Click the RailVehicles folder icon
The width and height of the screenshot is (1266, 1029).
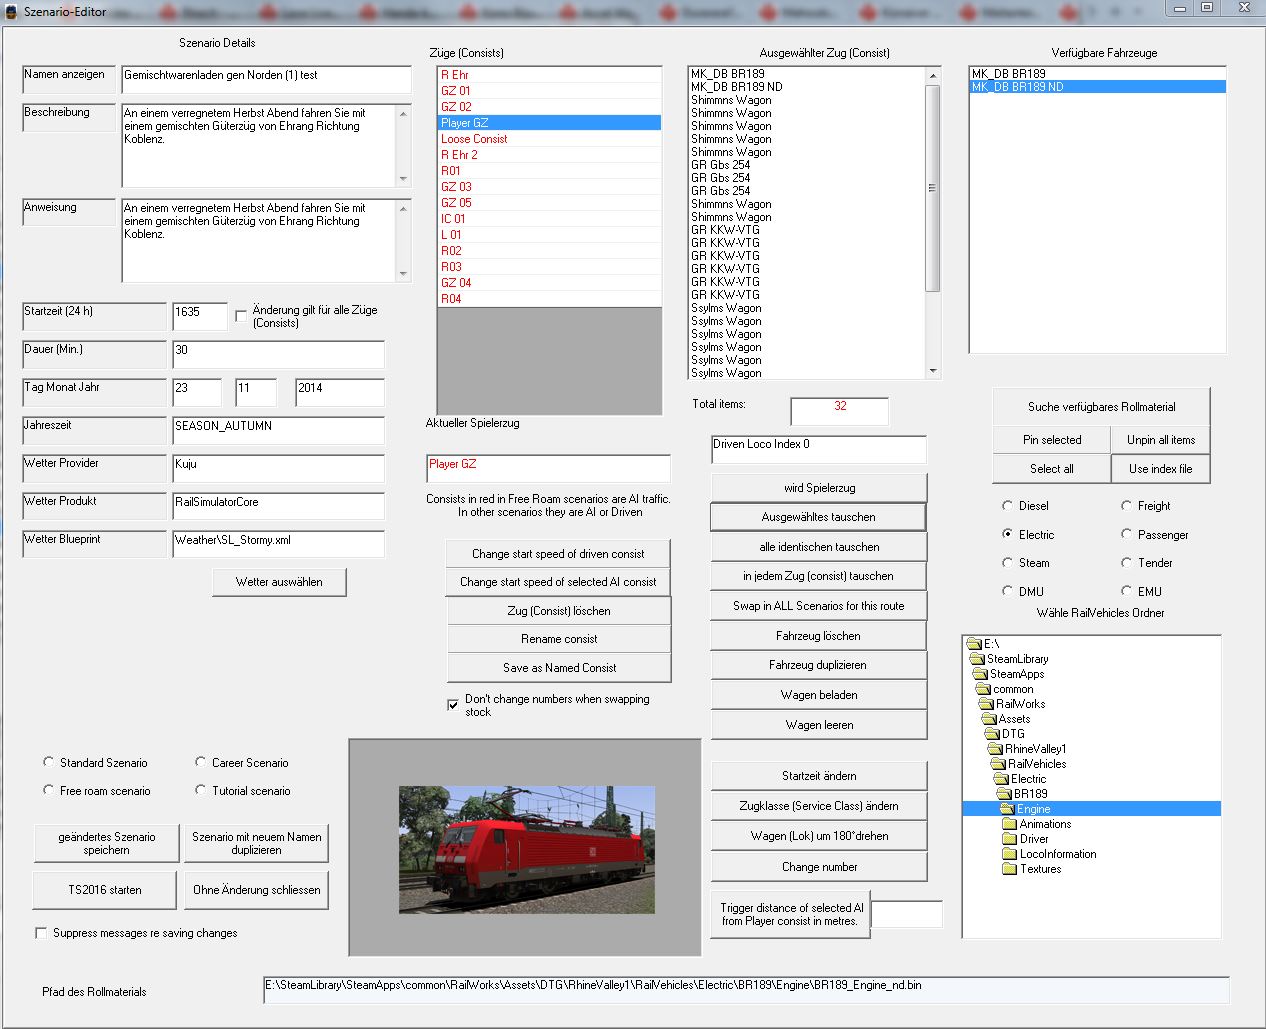click(998, 764)
